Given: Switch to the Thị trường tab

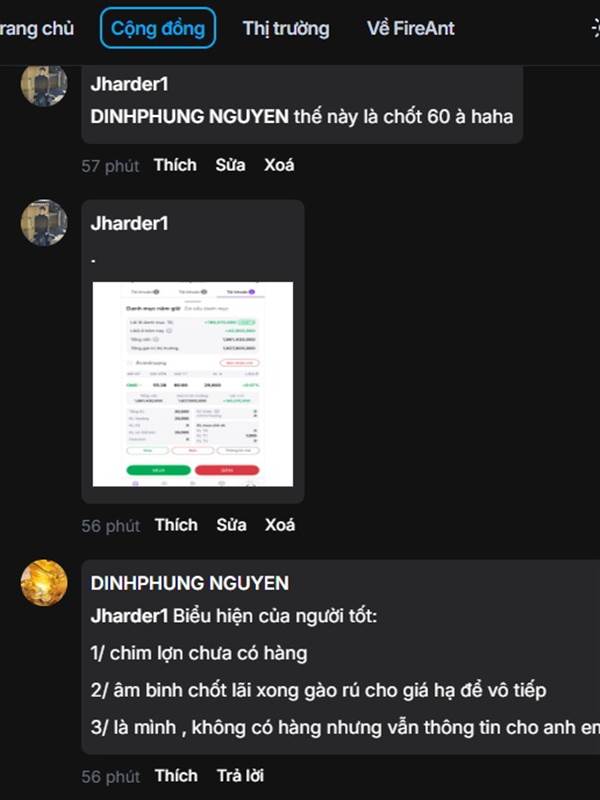Looking at the screenshot, I should pyautogui.click(x=286, y=29).
